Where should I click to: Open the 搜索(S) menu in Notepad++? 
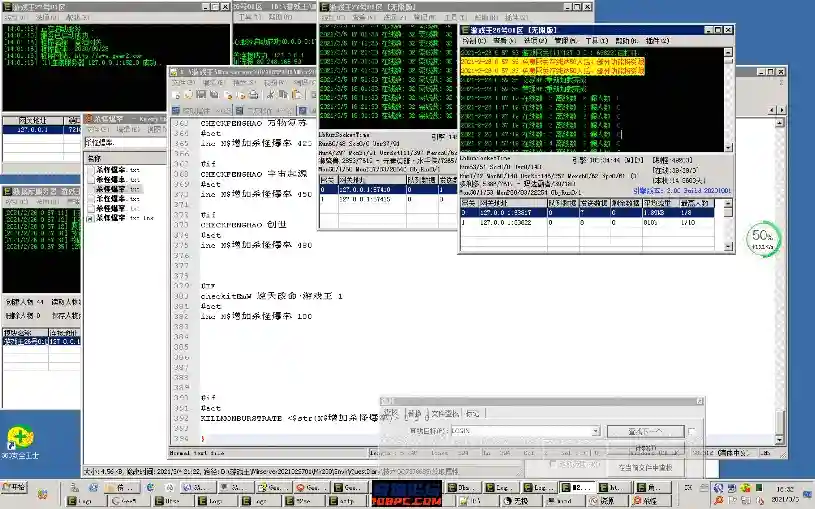pos(243,83)
